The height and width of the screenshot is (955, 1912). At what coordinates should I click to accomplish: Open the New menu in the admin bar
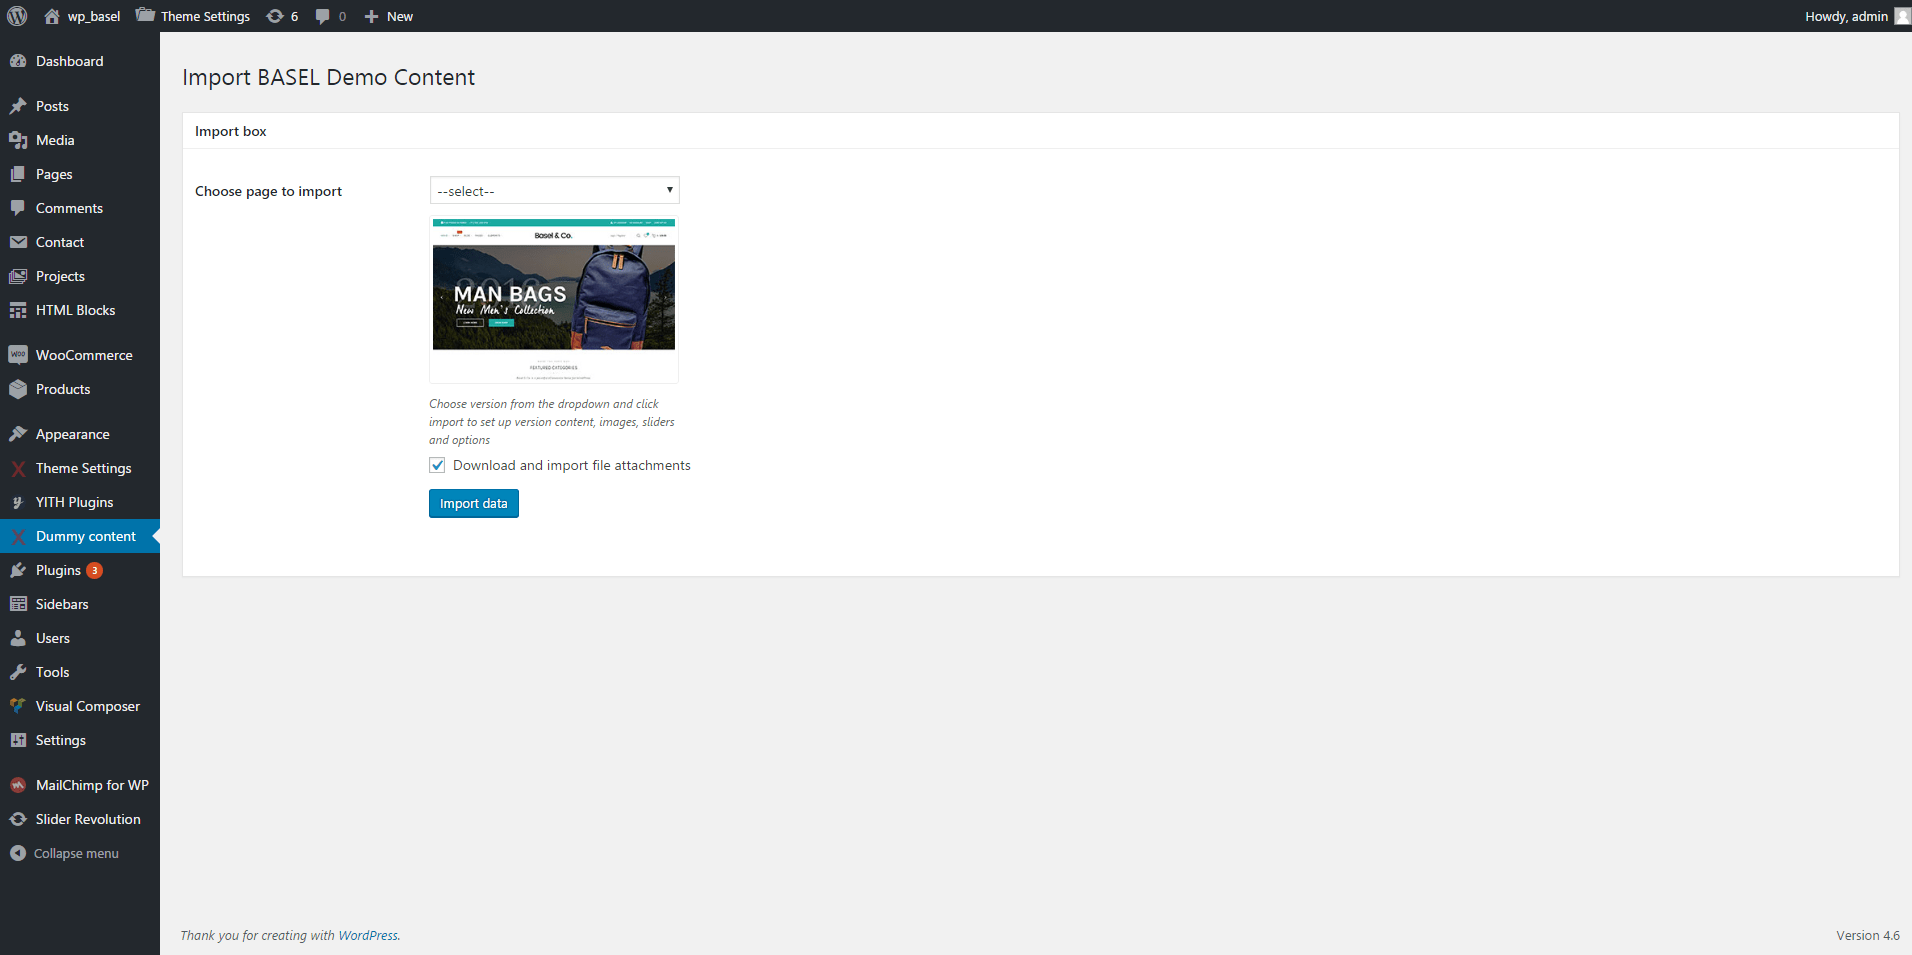click(x=388, y=16)
